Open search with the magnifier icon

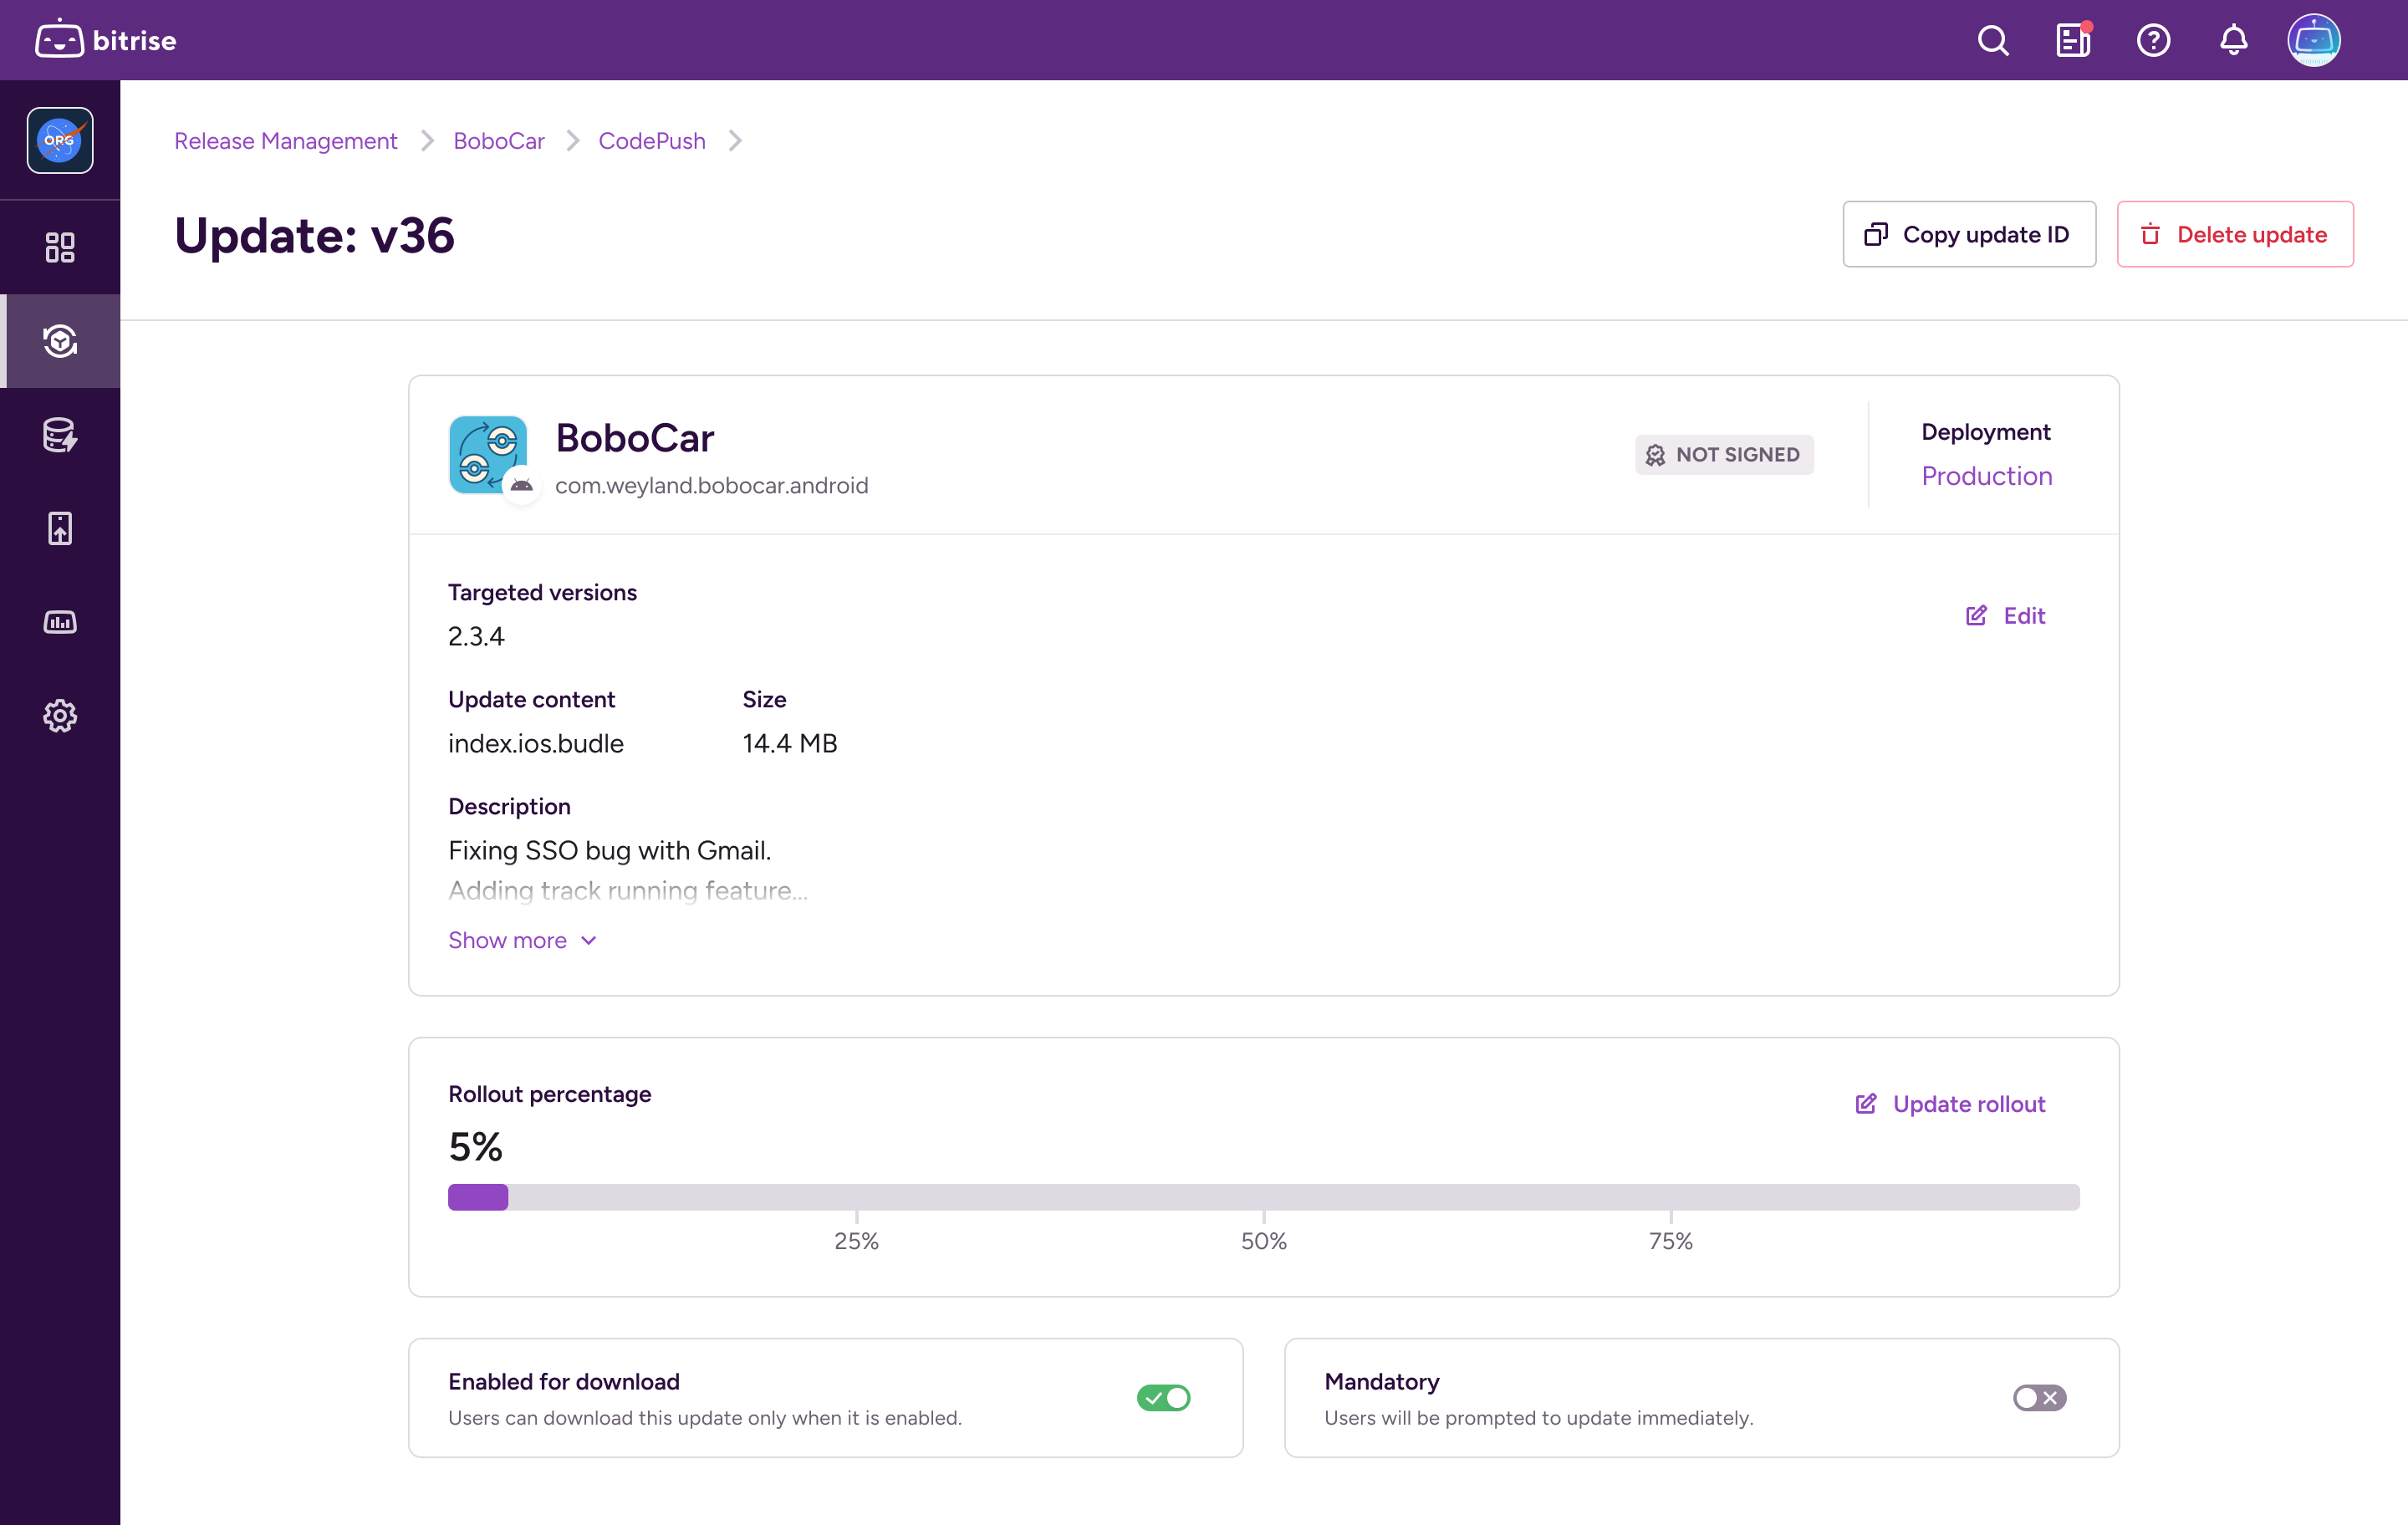tap(1992, 41)
